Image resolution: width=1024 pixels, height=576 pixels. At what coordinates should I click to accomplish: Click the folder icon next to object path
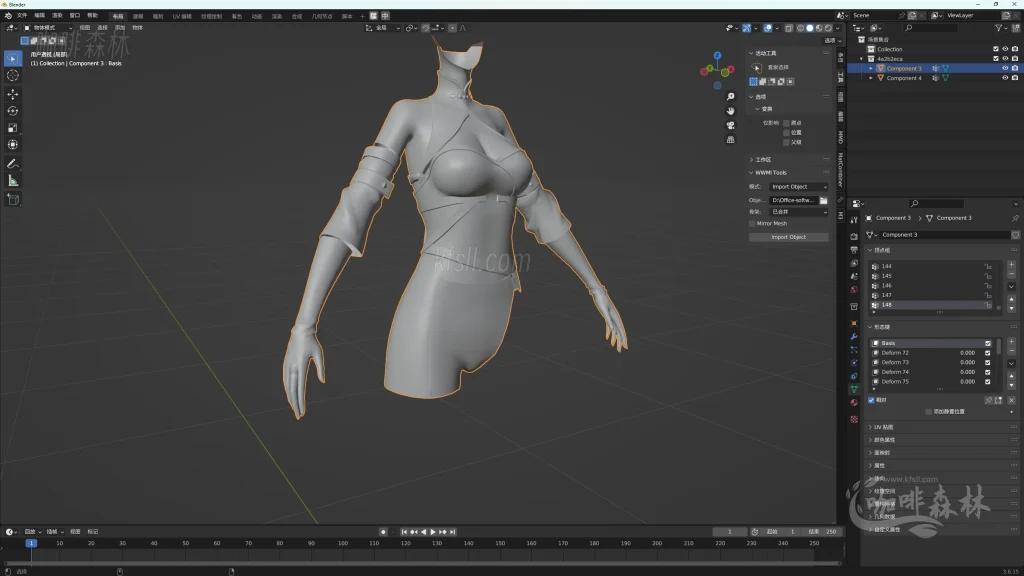pos(824,200)
